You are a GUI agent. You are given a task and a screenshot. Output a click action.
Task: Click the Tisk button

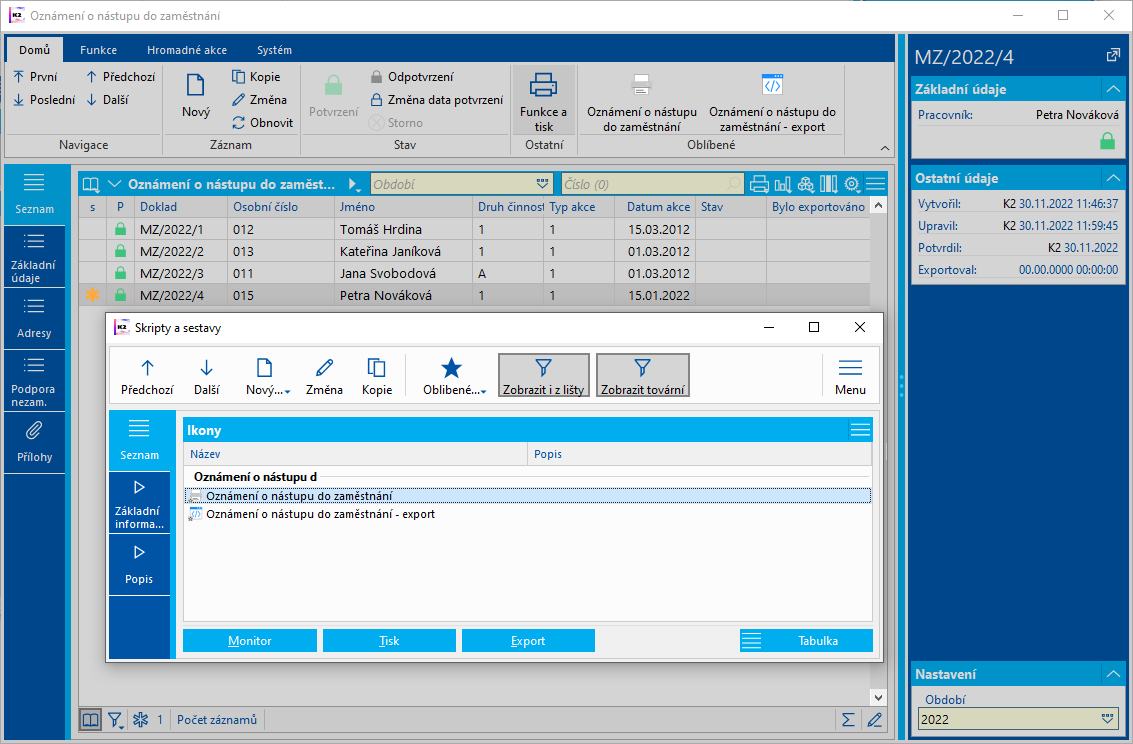(x=389, y=641)
